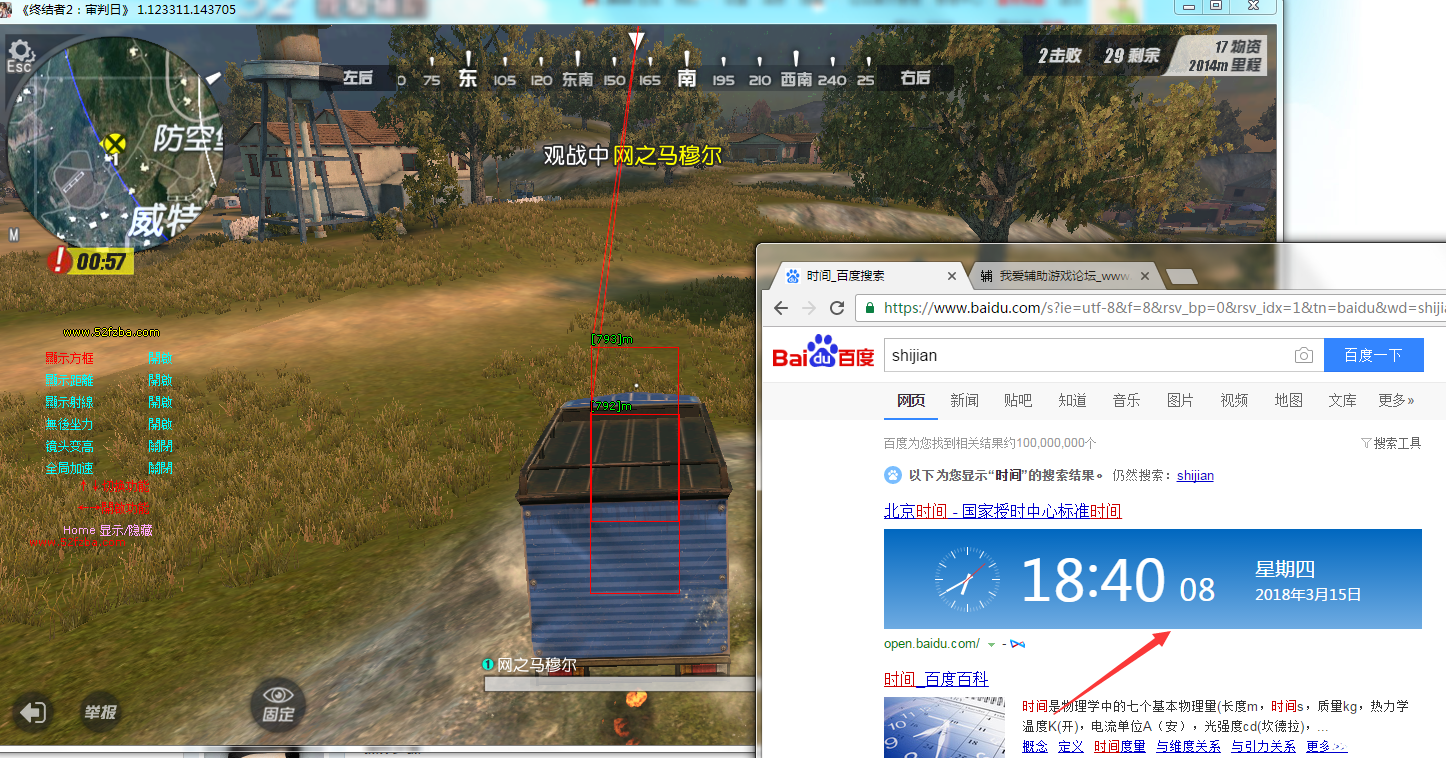Click the browser address bar URL
Image resolution: width=1446 pixels, height=758 pixels.
coord(1164,308)
